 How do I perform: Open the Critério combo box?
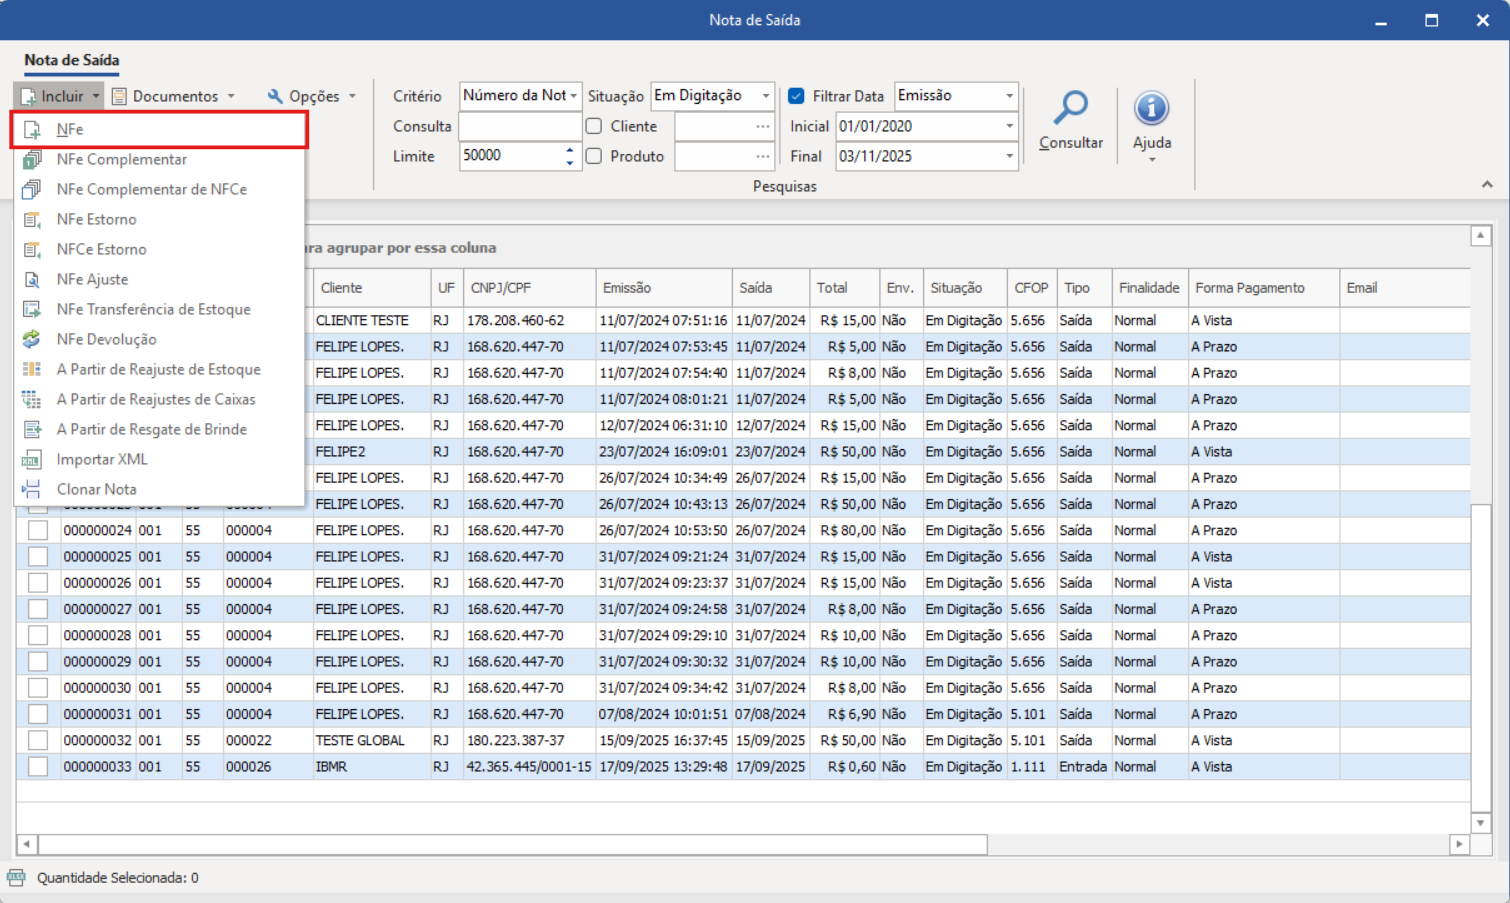(x=573, y=96)
